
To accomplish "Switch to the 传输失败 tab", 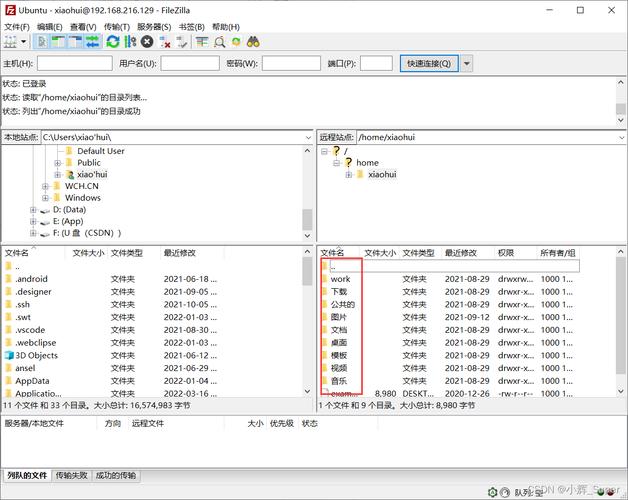I will click(x=71, y=476).
